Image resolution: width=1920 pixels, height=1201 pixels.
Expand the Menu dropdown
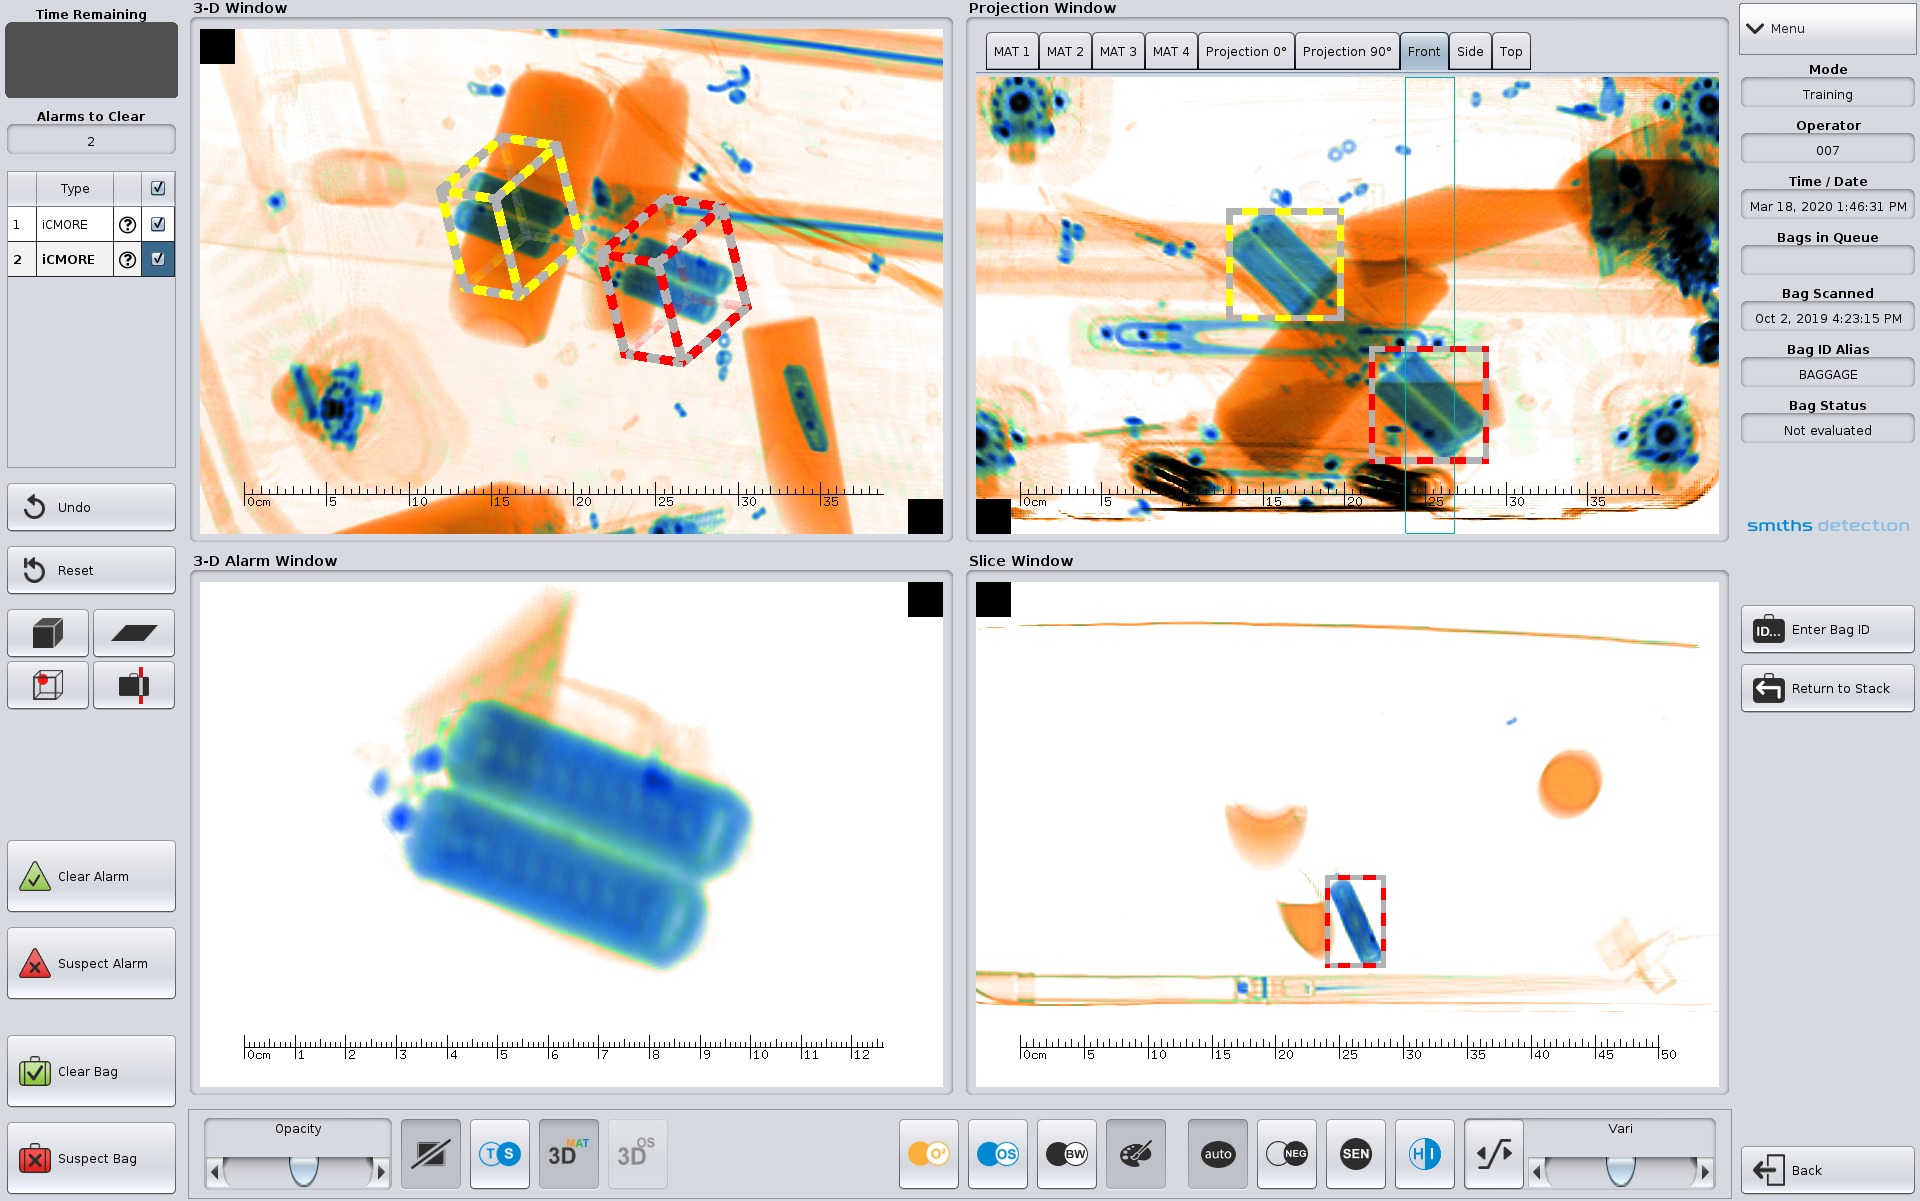1826,29
